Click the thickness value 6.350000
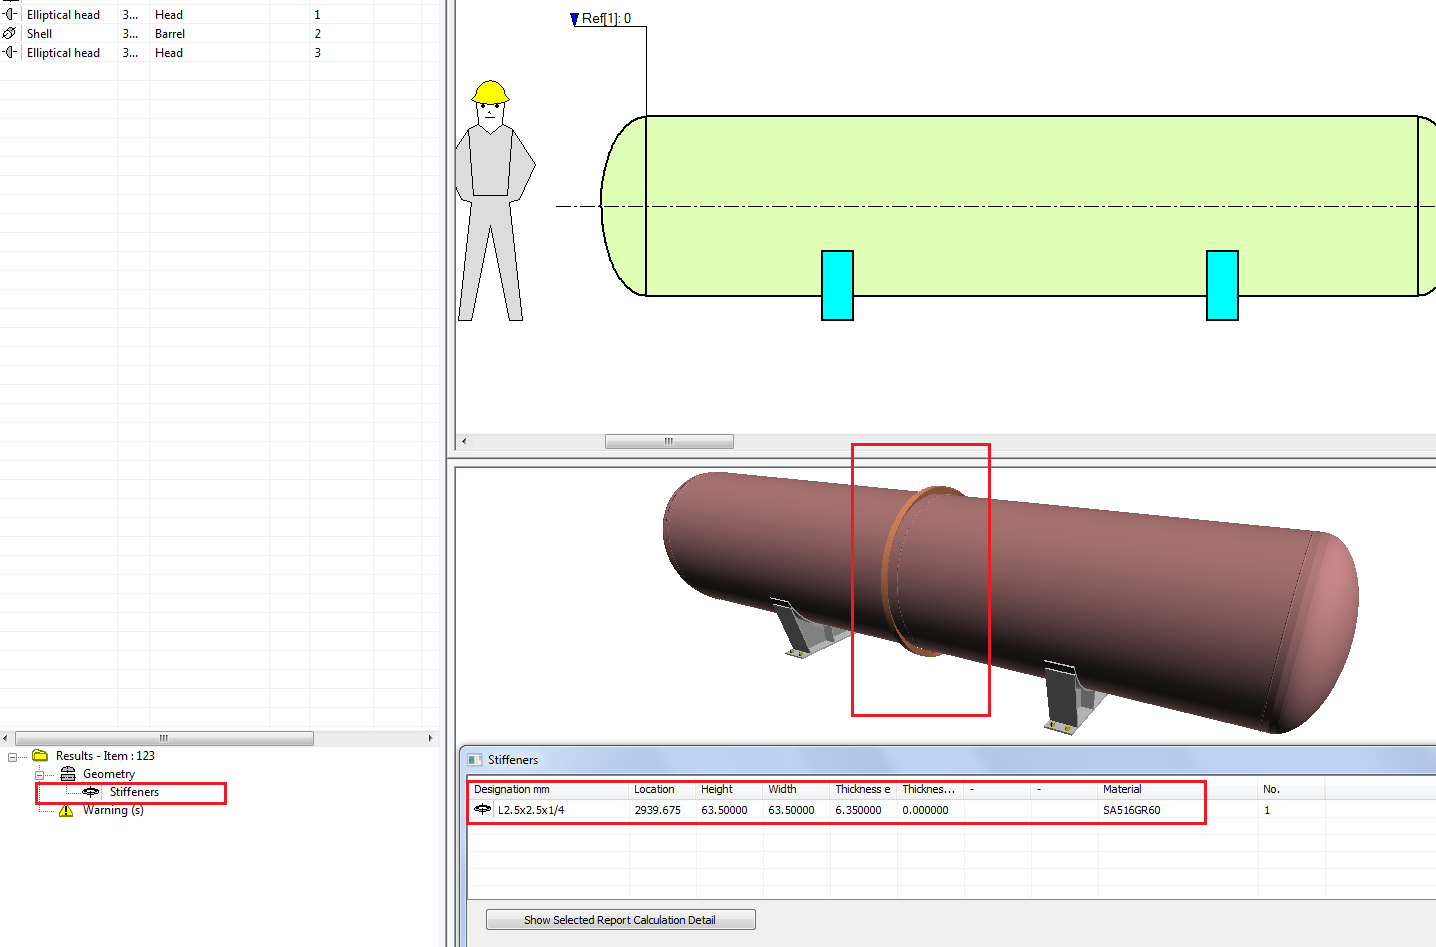1436x947 pixels. pos(858,810)
